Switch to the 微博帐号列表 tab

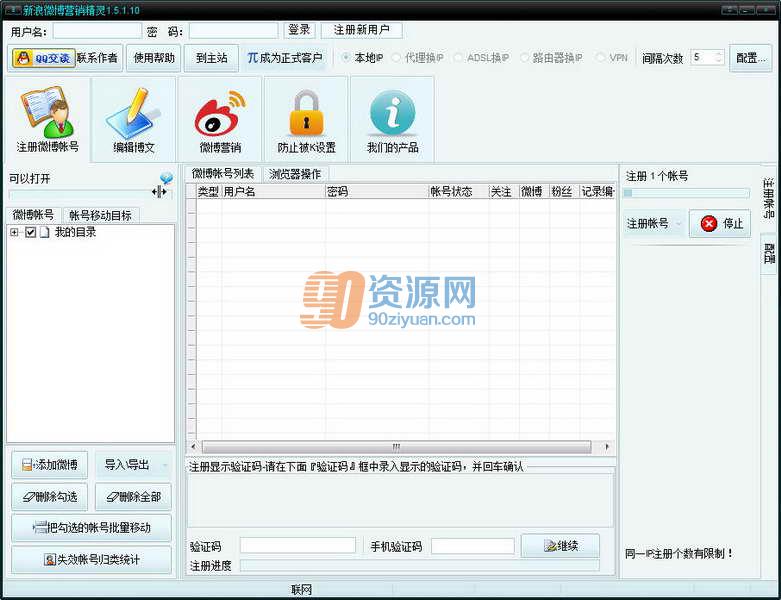223,173
